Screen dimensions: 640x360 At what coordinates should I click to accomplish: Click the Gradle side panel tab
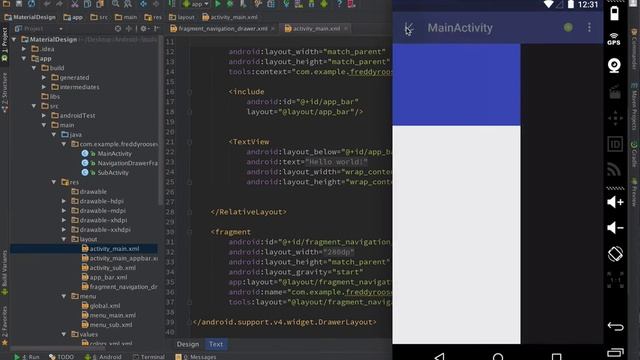tap(634, 154)
